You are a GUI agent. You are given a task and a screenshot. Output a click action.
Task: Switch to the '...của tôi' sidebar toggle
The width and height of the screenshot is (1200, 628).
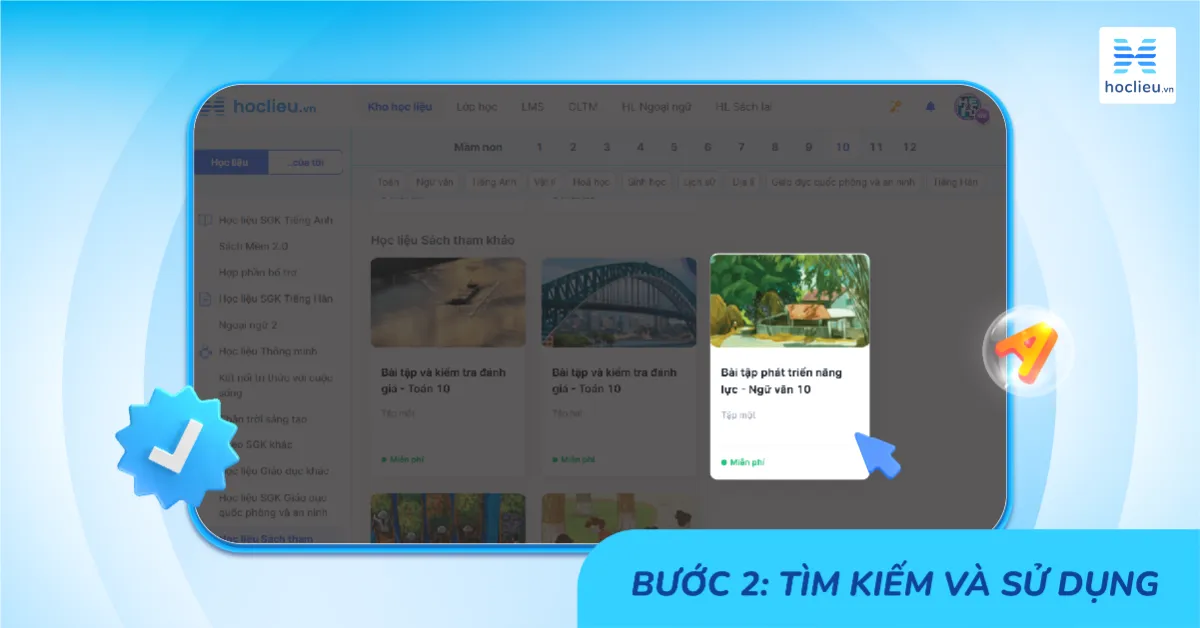coord(306,163)
